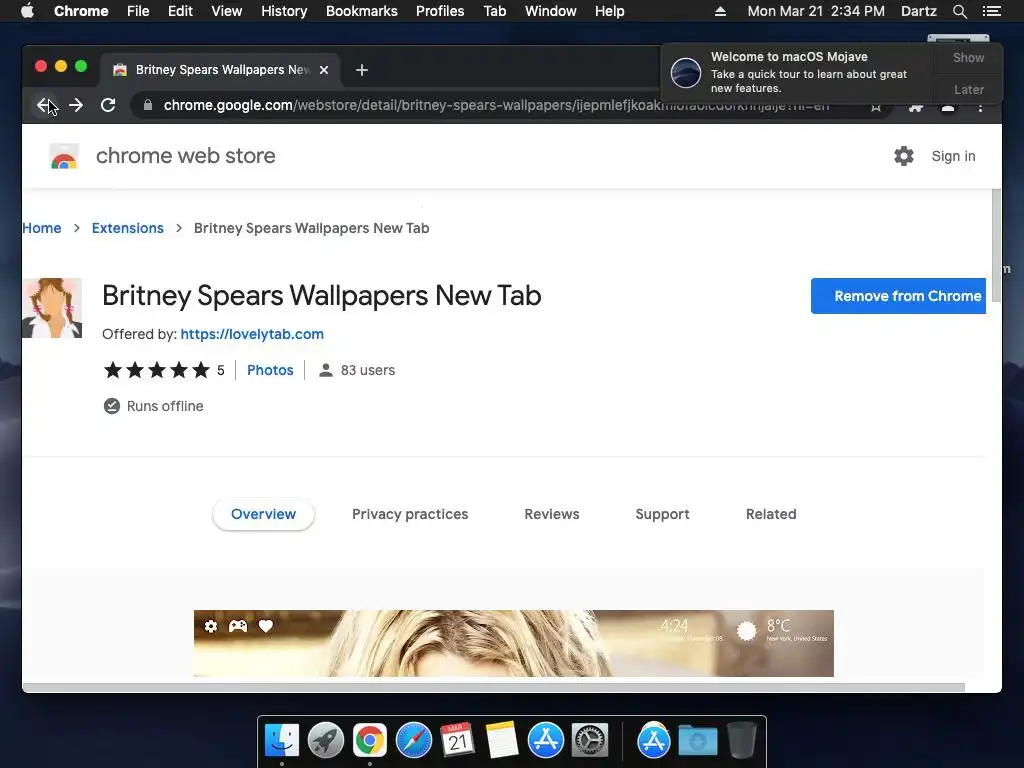Screen dimensions: 1024x768
Task: Go forward with the forward arrow
Action: point(76,105)
